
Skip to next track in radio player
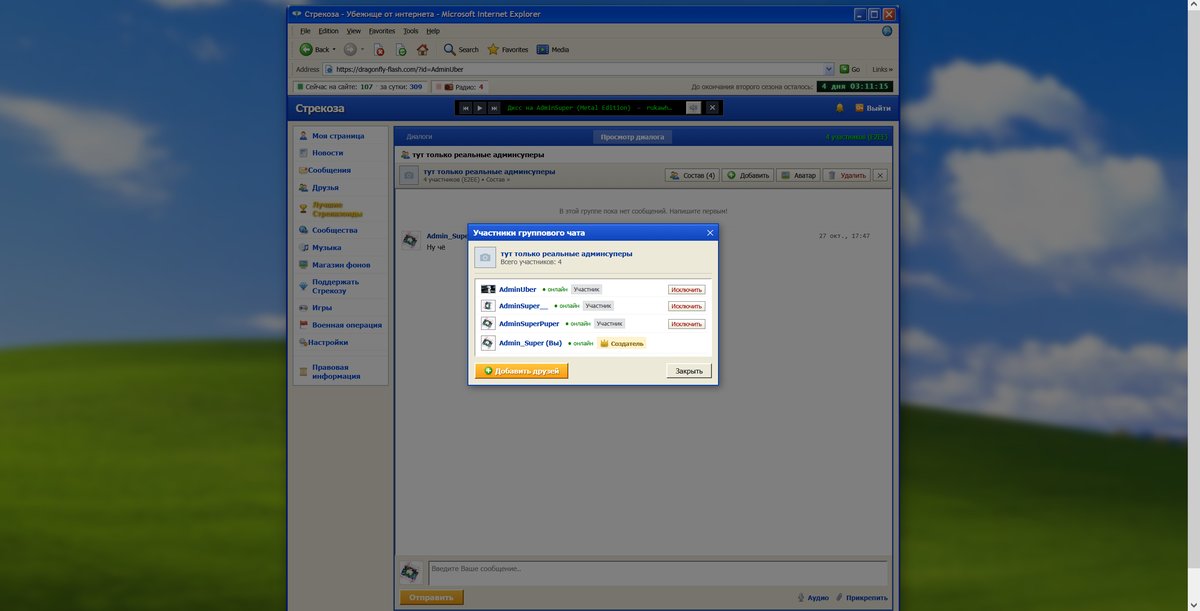pos(494,107)
